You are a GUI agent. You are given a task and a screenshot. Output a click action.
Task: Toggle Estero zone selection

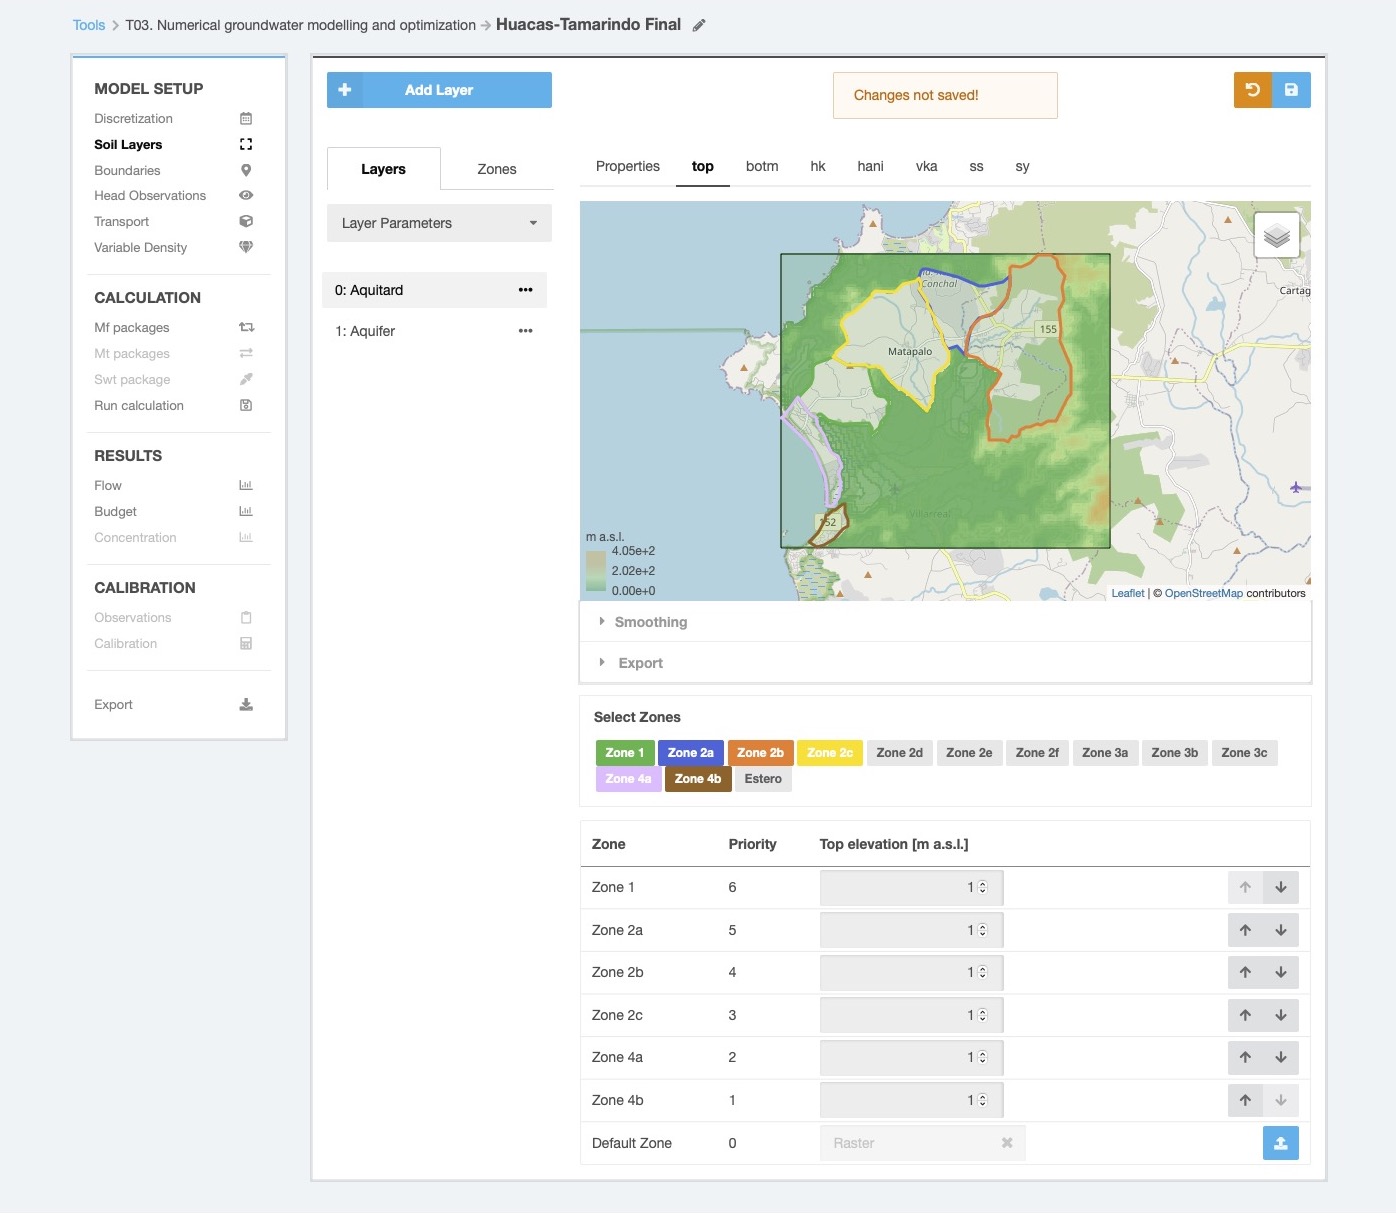[763, 779]
